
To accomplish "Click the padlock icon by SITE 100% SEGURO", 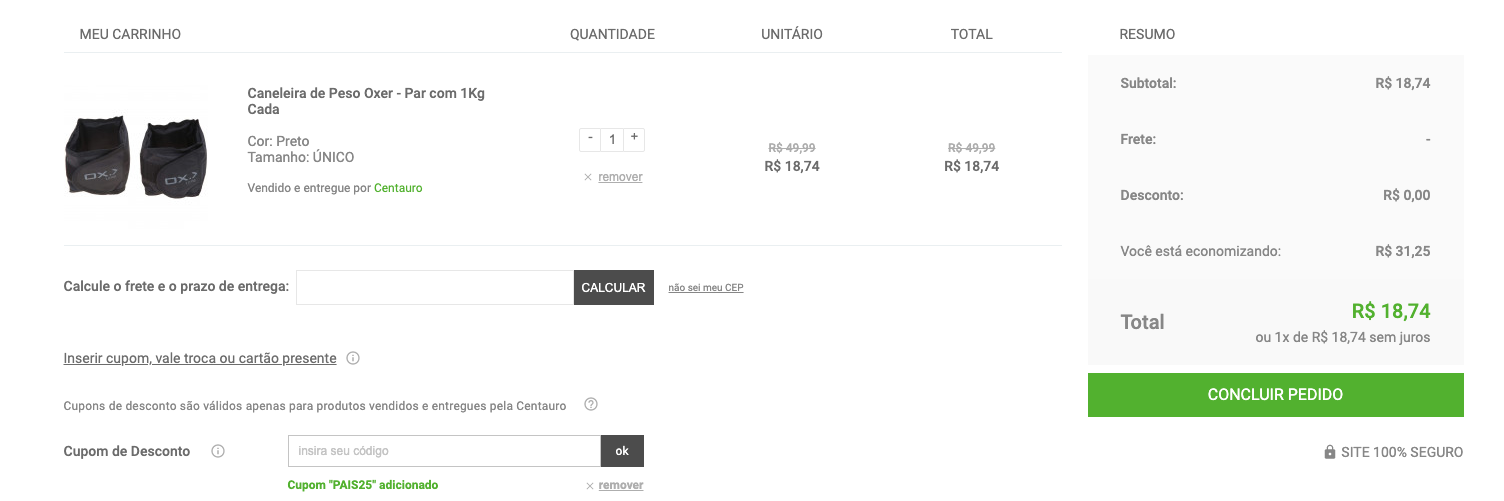I will (1330, 452).
